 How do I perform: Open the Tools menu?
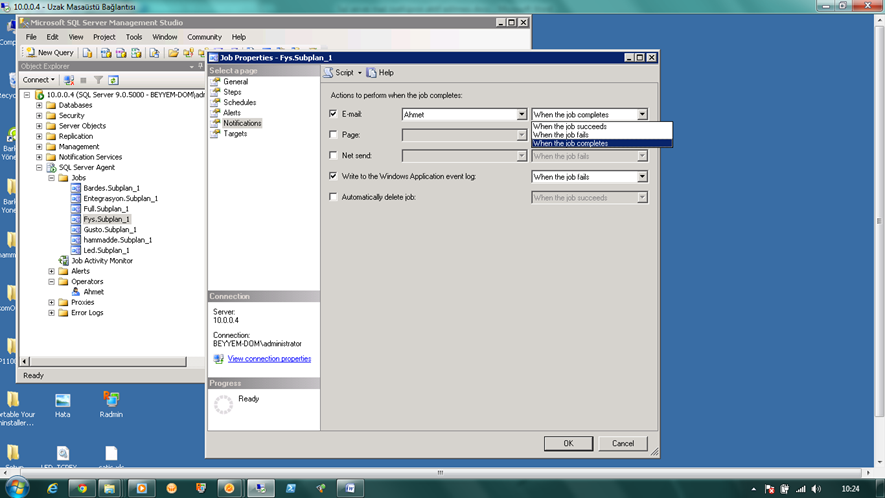click(134, 37)
